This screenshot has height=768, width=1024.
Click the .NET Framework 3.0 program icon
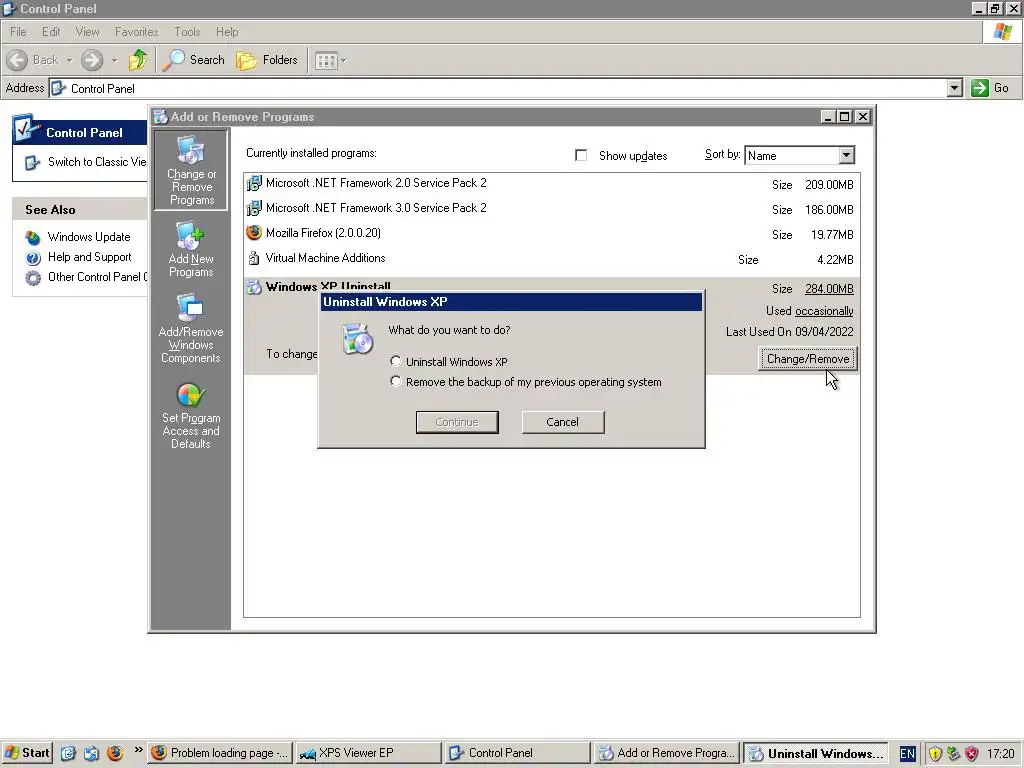point(254,208)
